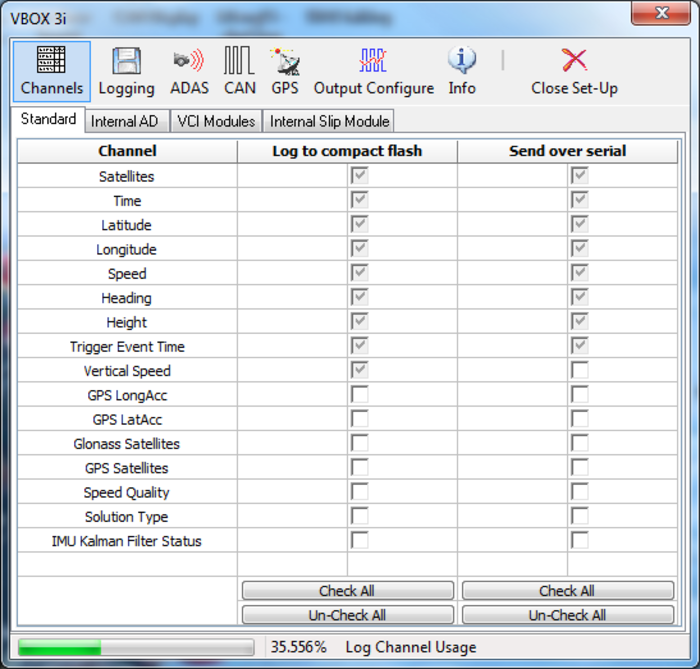Open the Channels setup section
Screen dimensions: 700x669
click(x=52, y=71)
